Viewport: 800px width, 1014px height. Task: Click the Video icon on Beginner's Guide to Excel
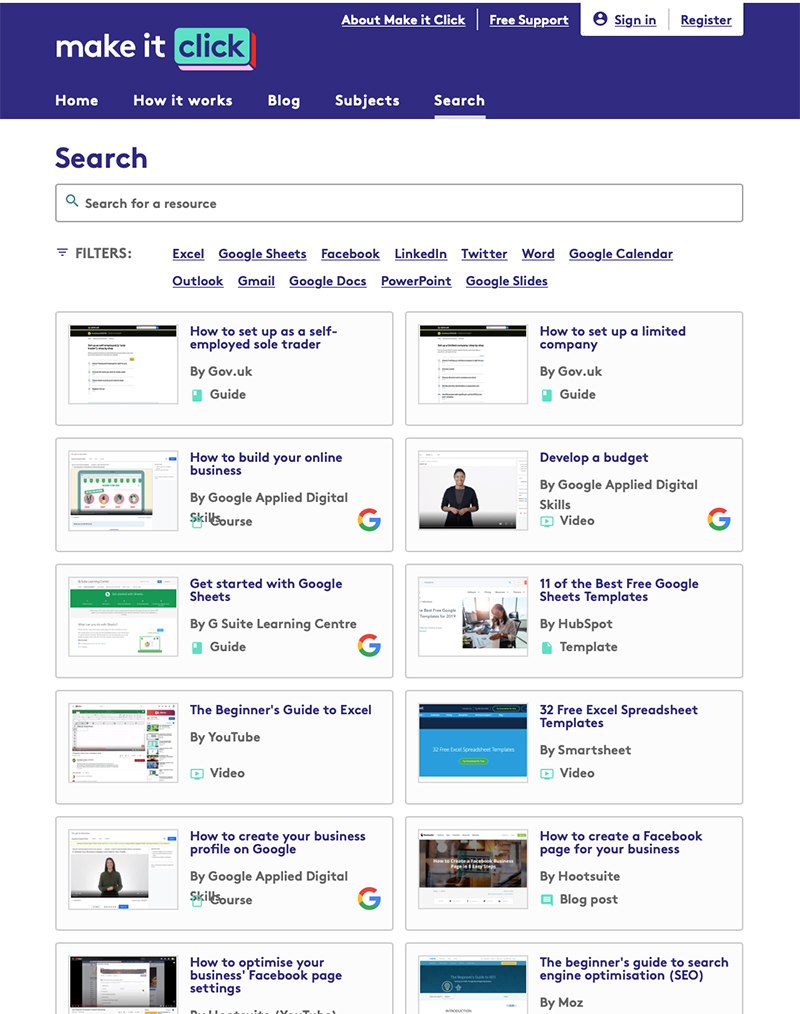coord(197,773)
